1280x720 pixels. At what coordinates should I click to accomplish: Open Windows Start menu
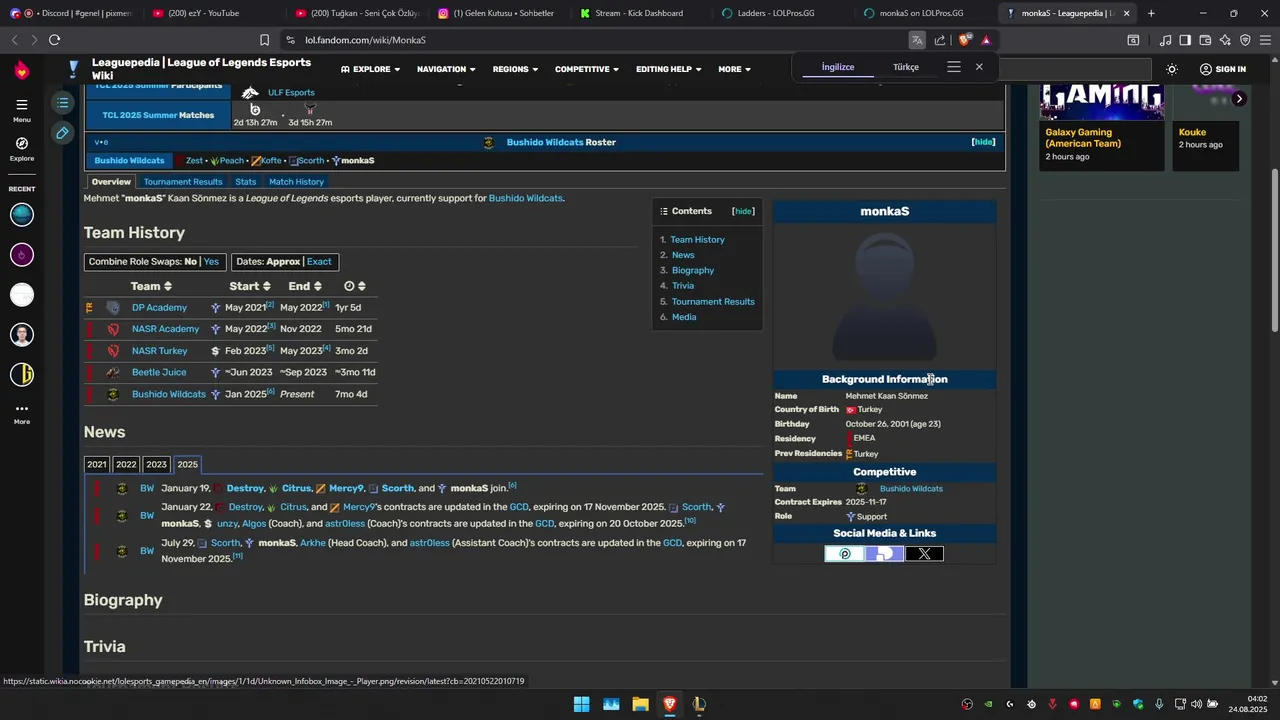[581, 704]
